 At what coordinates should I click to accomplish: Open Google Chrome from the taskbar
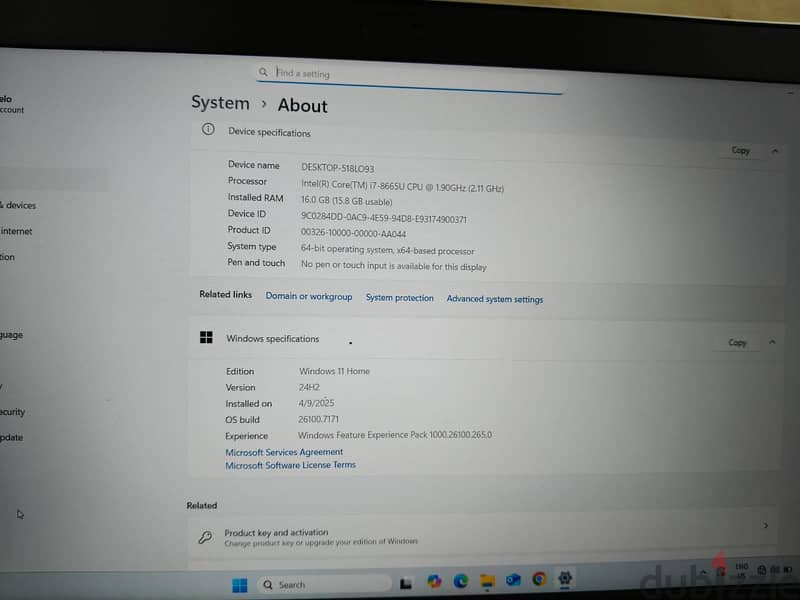coord(539,579)
